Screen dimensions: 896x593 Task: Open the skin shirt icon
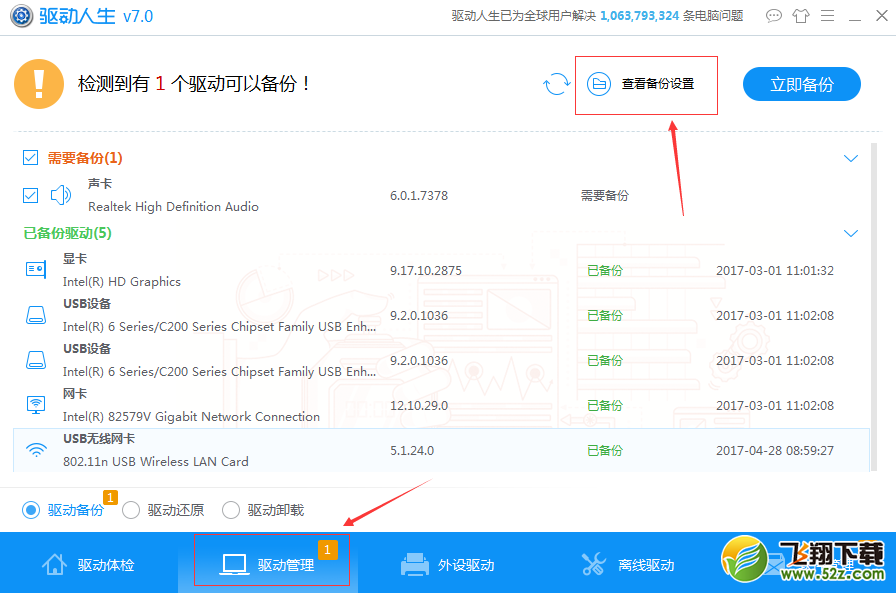coord(801,16)
